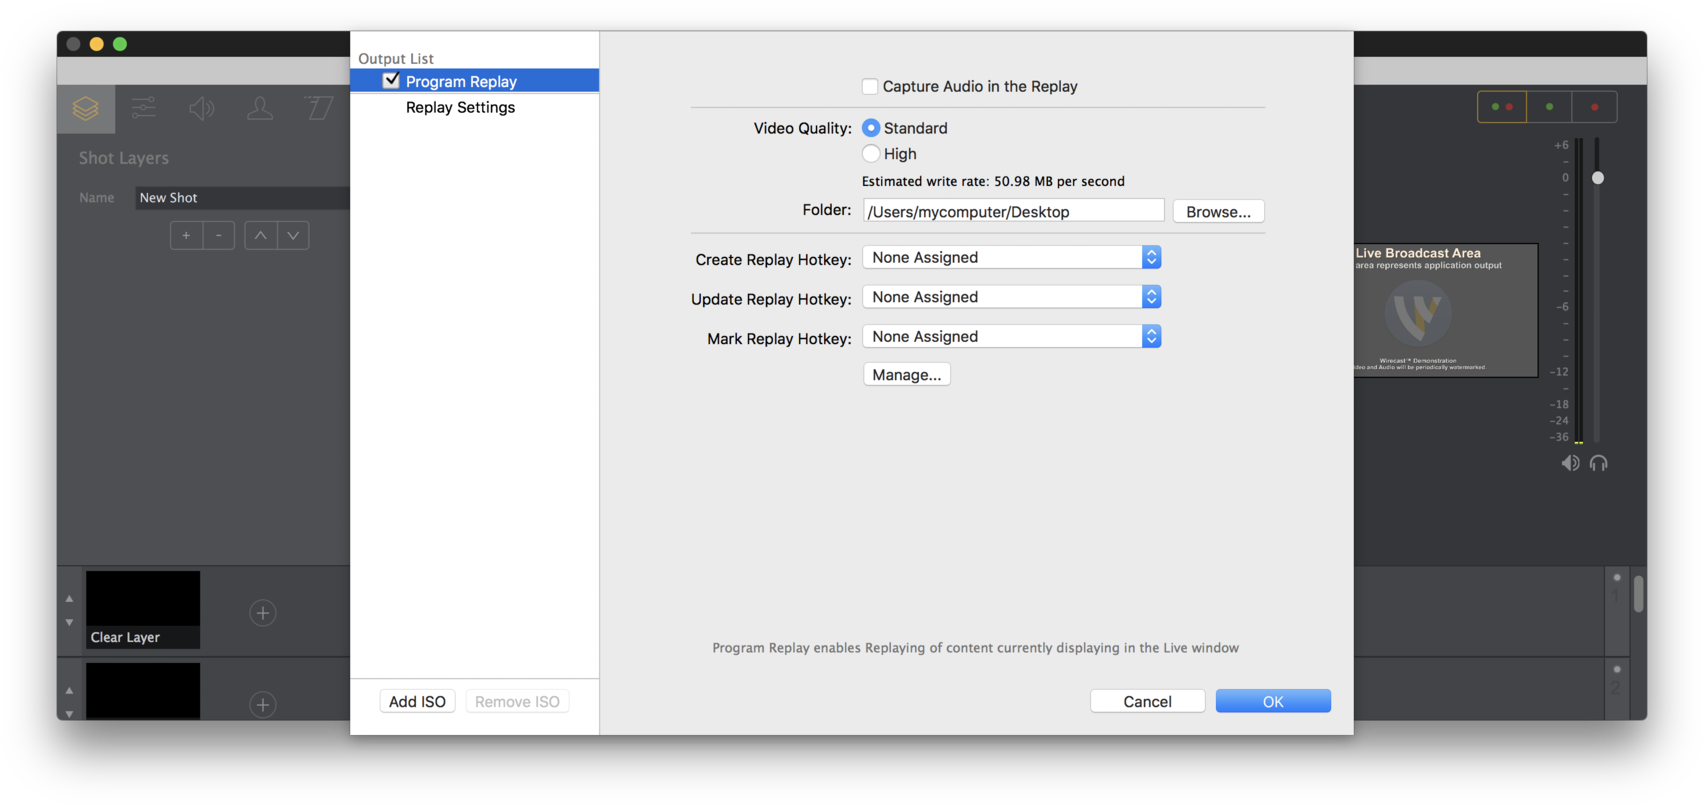Mute output with the speaker icon
This screenshot has width=1703, height=806.
(1570, 463)
